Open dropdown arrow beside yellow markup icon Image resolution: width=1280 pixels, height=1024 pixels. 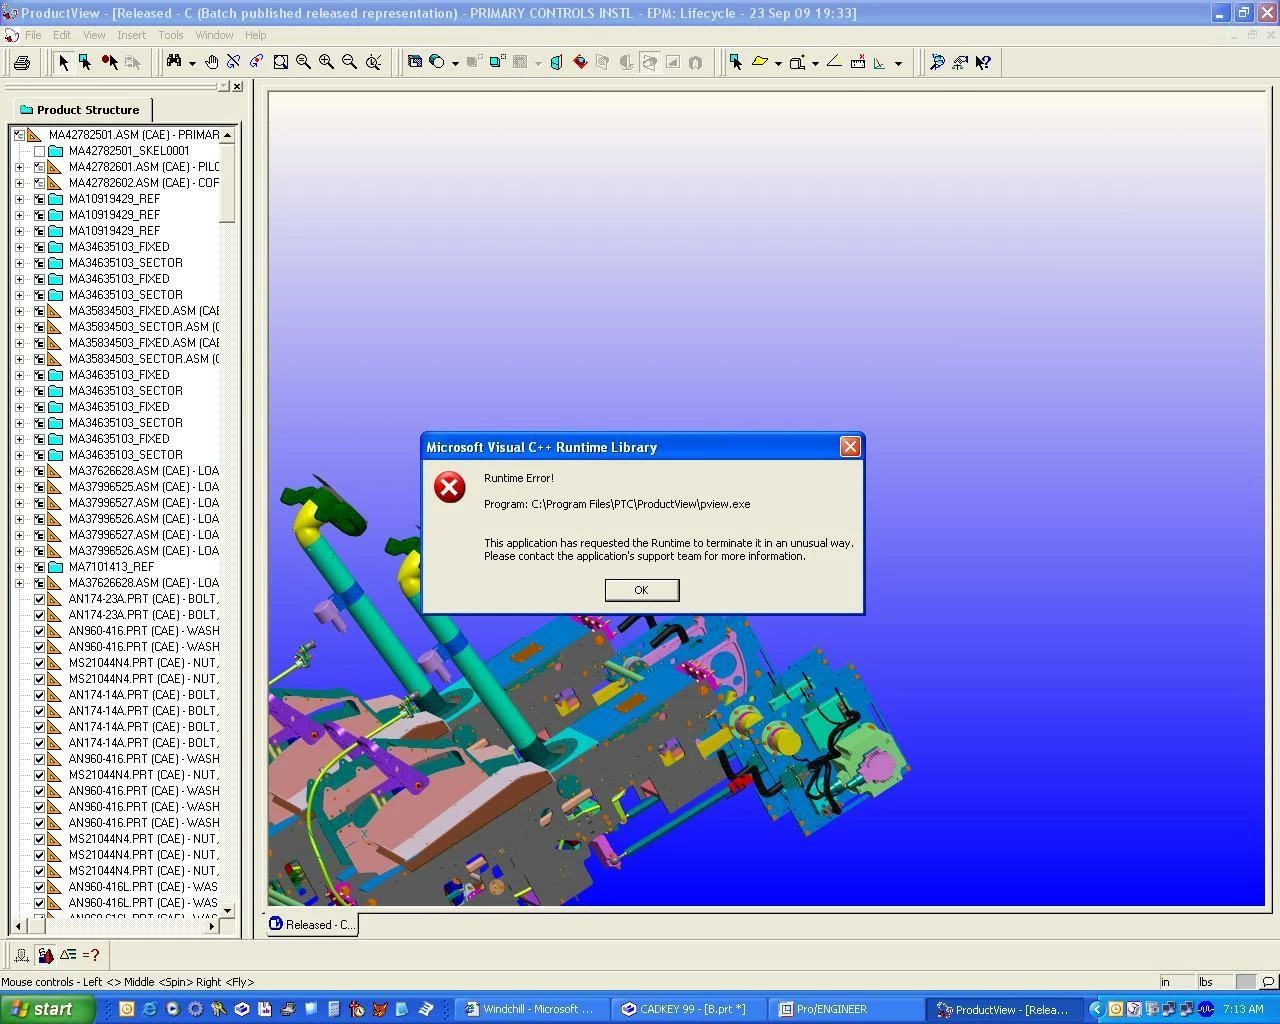tap(778, 63)
